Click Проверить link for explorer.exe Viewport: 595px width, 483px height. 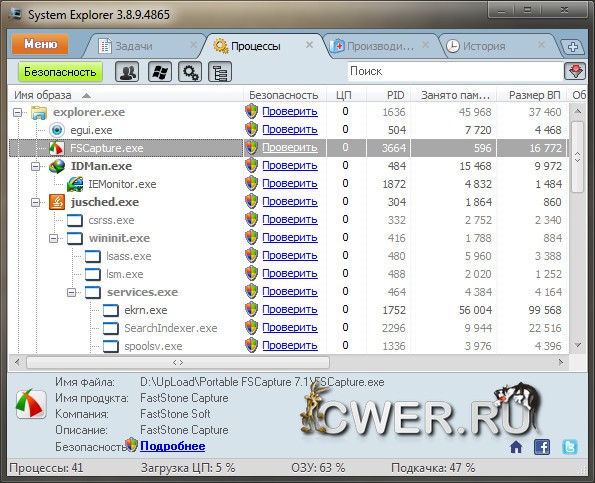(x=290, y=112)
